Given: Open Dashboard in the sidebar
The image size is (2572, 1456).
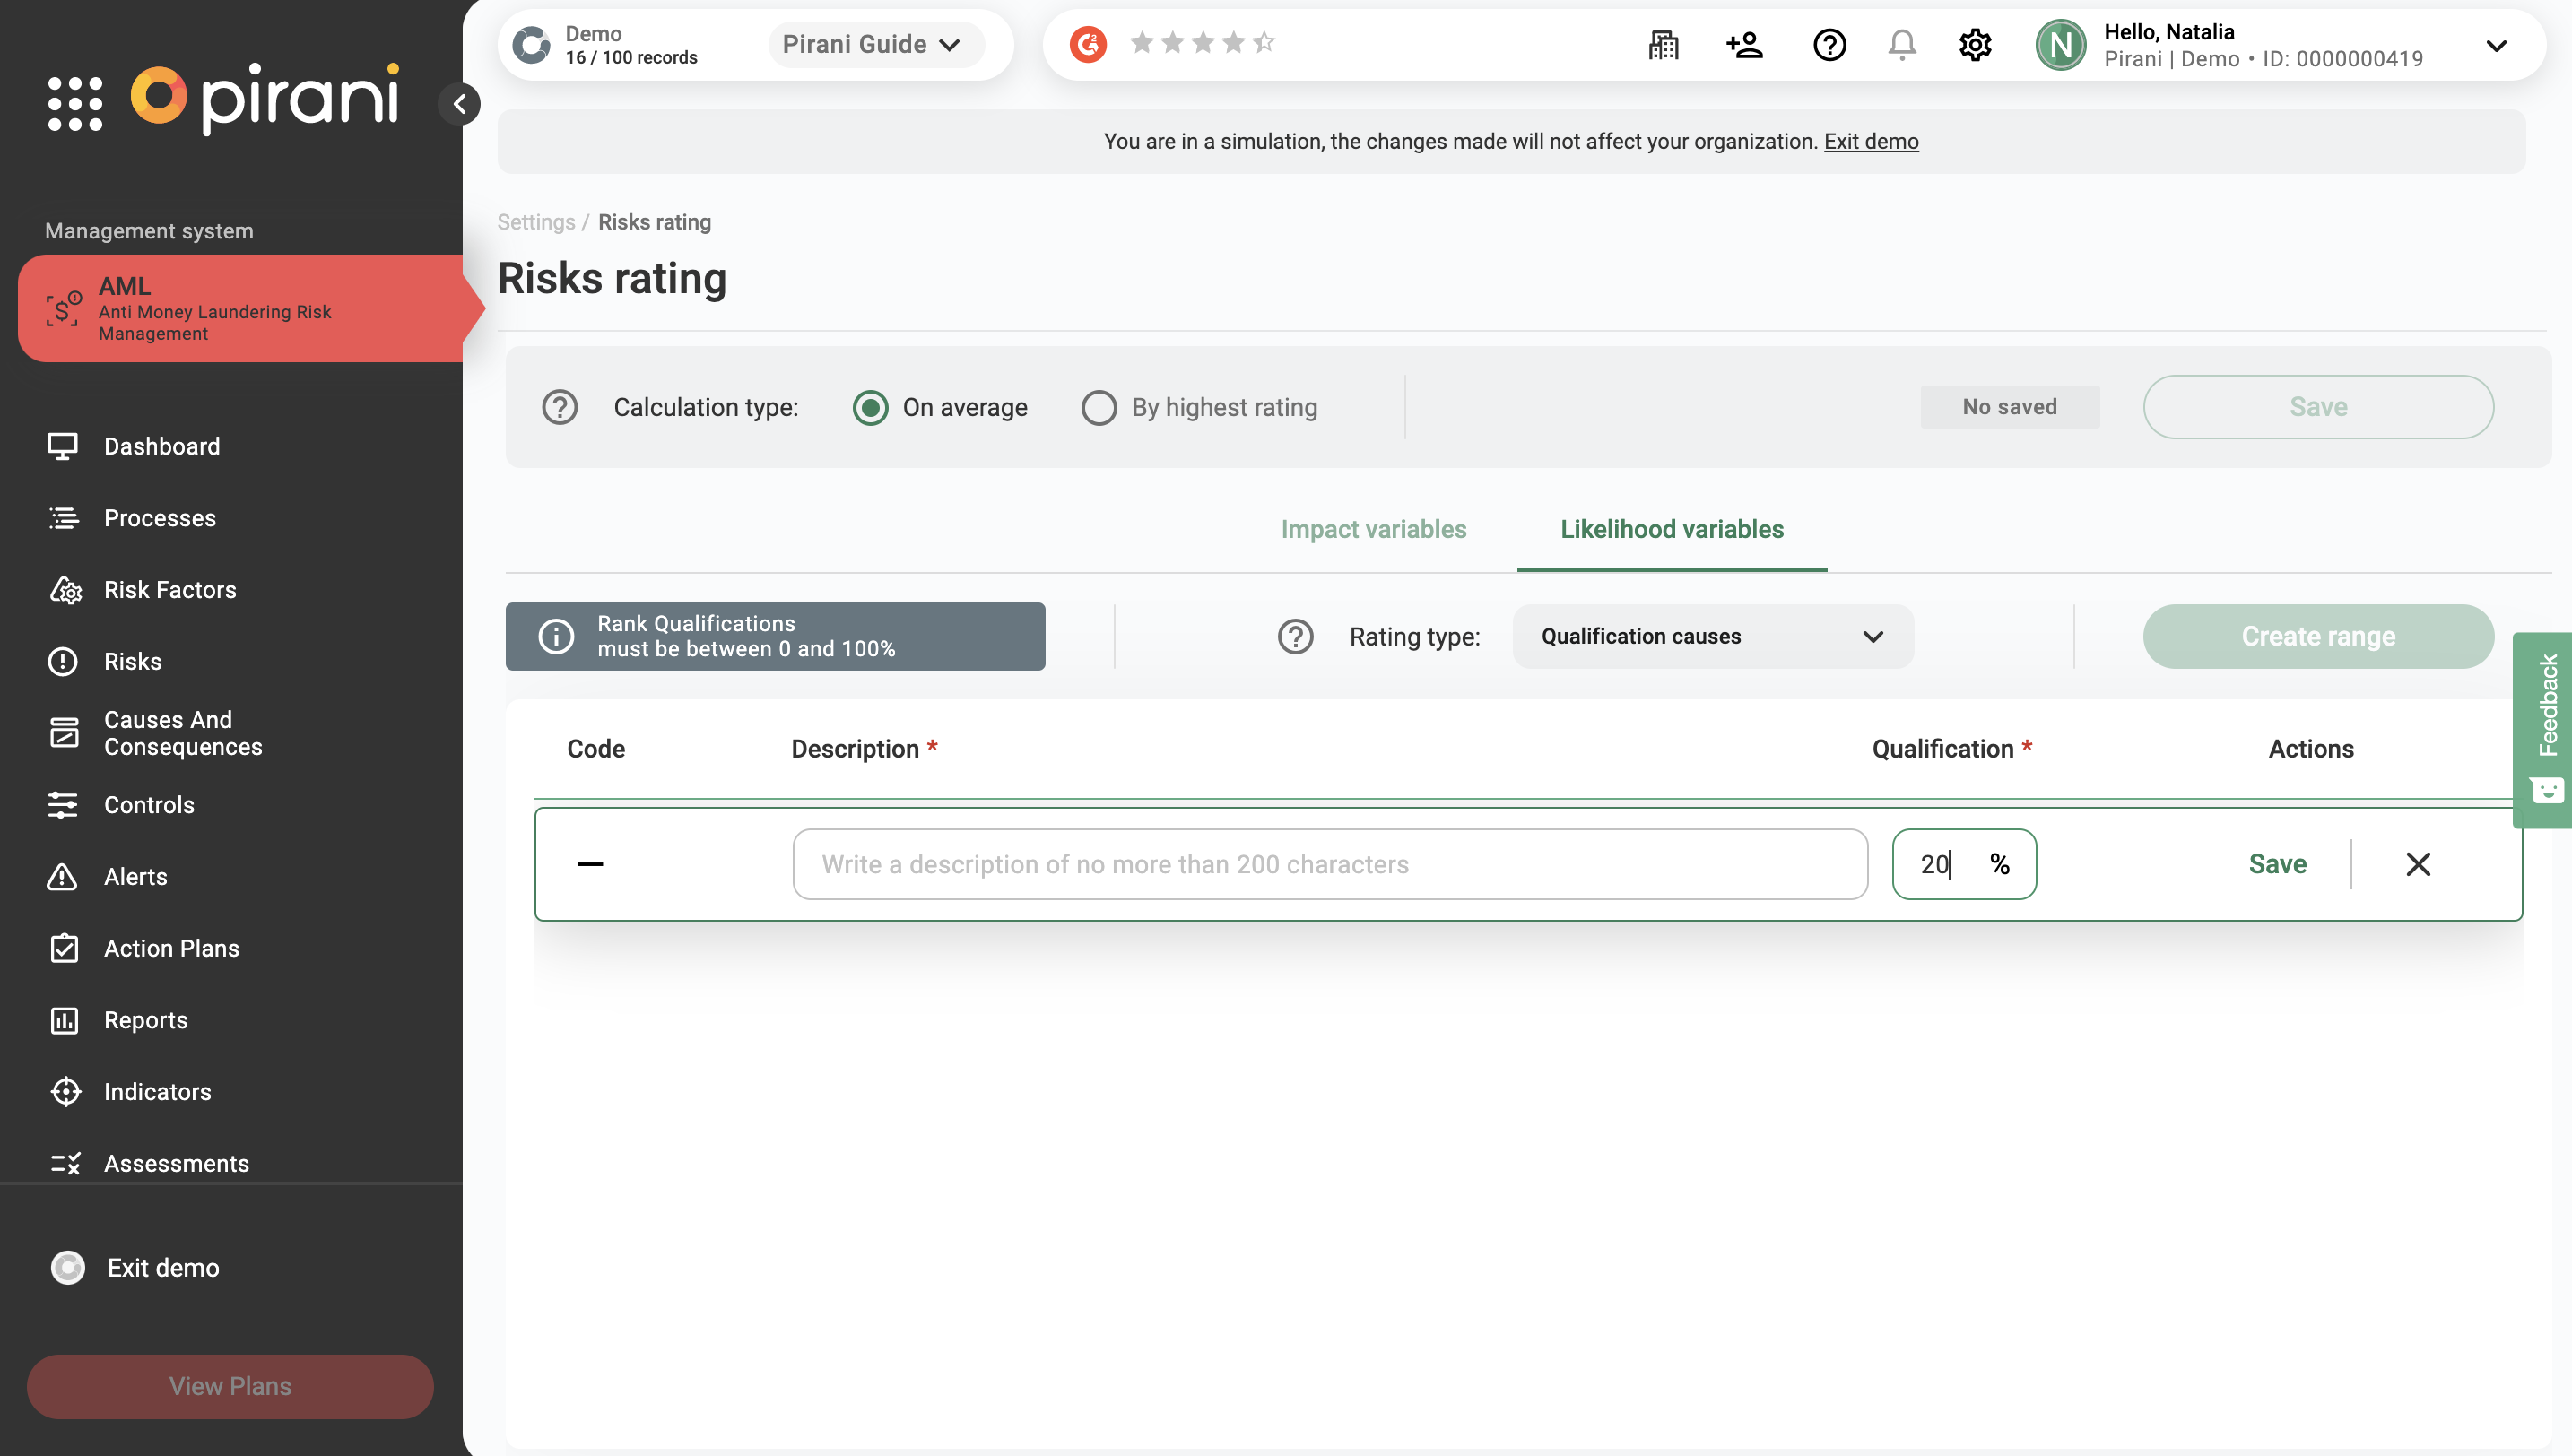Looking at the screenshot, I should tap(162, 446).
